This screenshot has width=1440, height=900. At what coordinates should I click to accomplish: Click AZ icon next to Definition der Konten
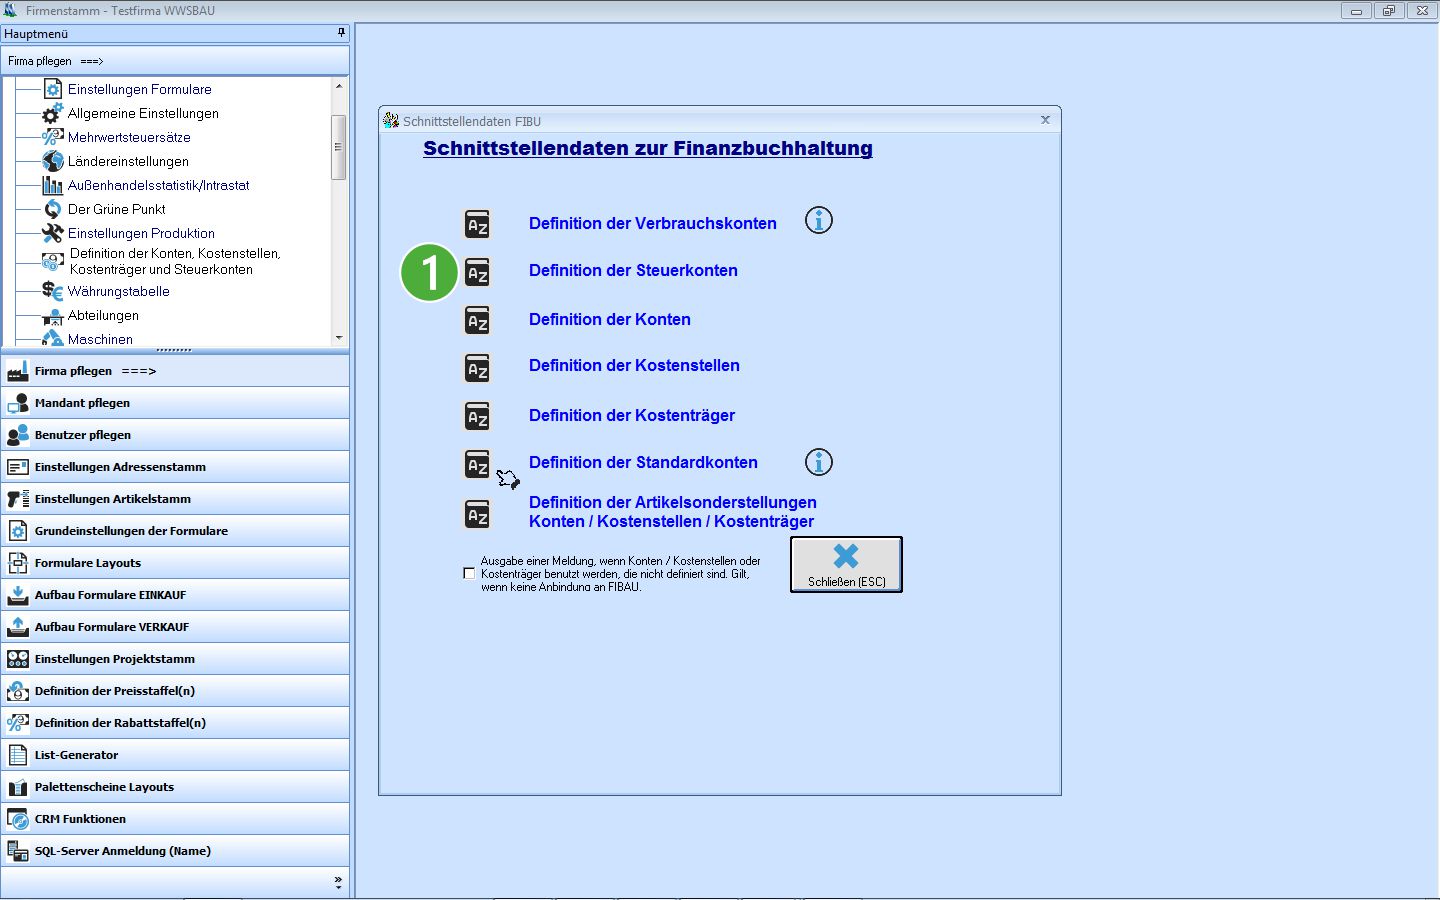(x=478, y=320)
